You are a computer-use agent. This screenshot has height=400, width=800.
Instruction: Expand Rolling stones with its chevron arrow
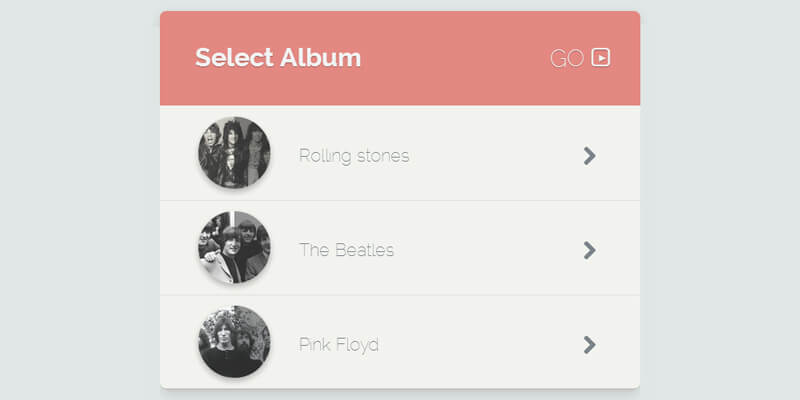pyautogui.click(x=589, y=155)
